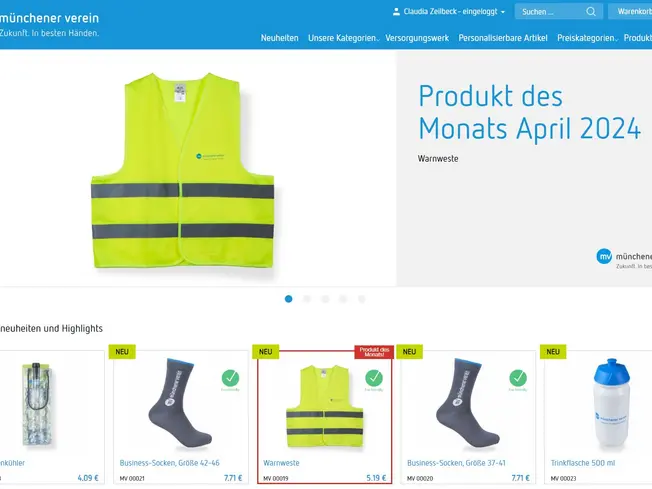Click the Warnweste caption in the banner
The image size is (652, 489).
click(x=438, y=158)
